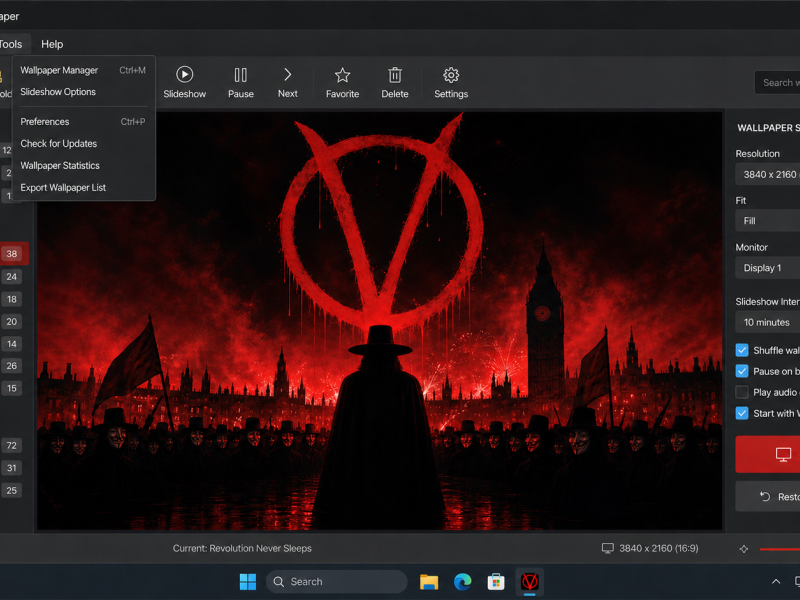Click 'Current: Revolution Never Sleeps' status text

click(x=242, y=548)
